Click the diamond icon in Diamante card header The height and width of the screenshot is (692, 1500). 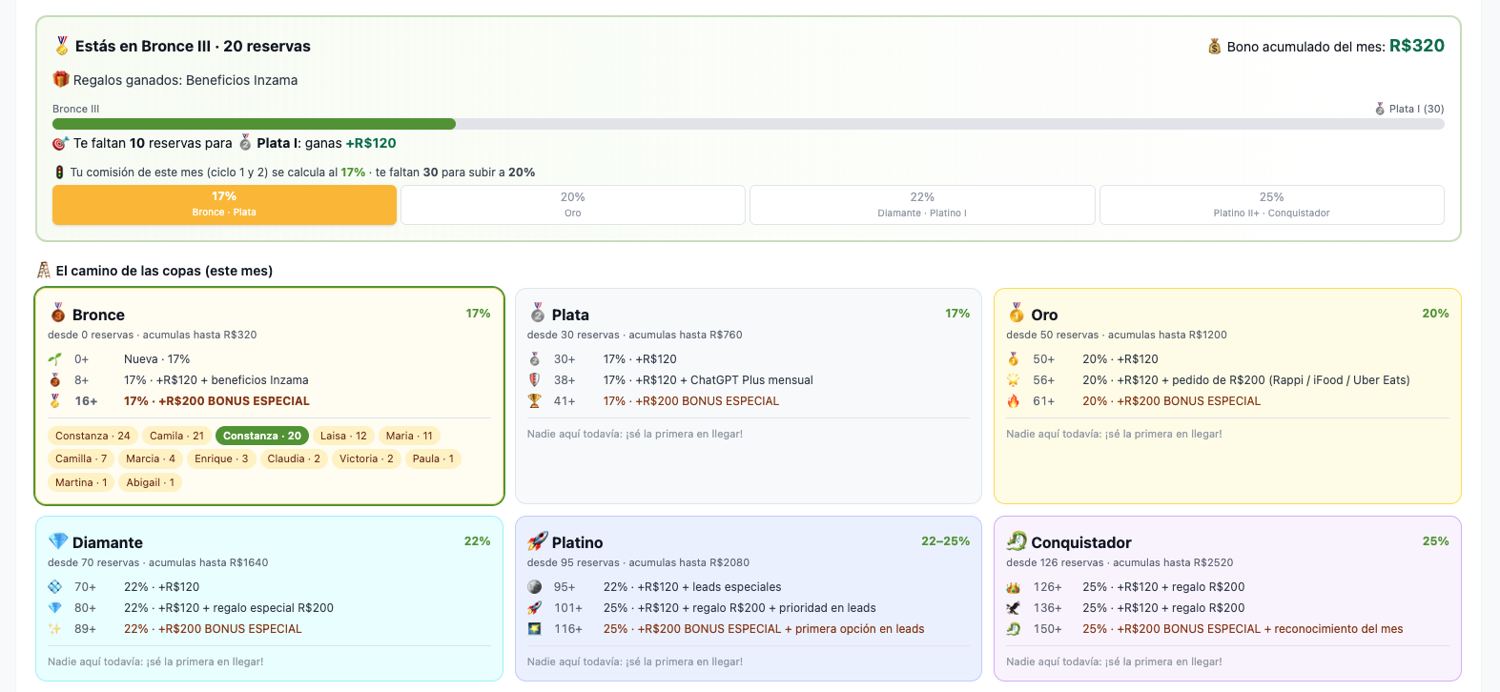58,541
